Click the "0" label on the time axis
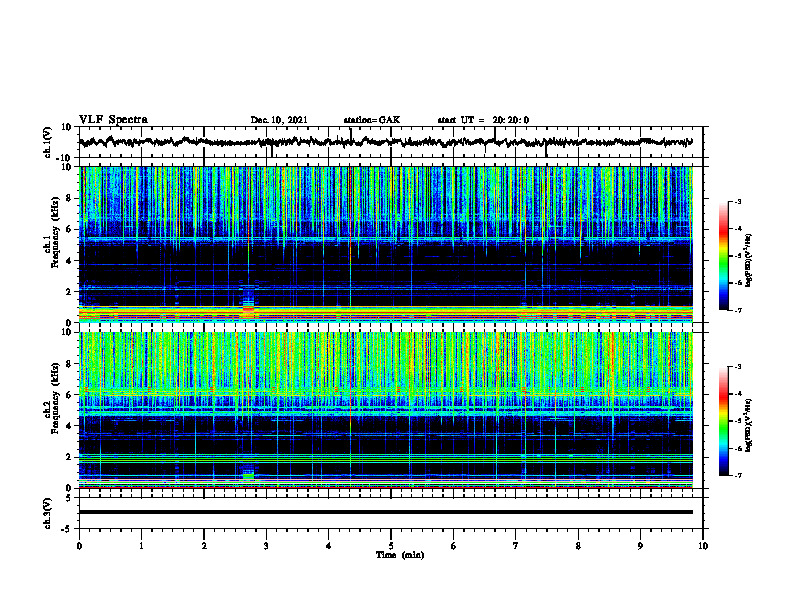 tap(79, 546)
